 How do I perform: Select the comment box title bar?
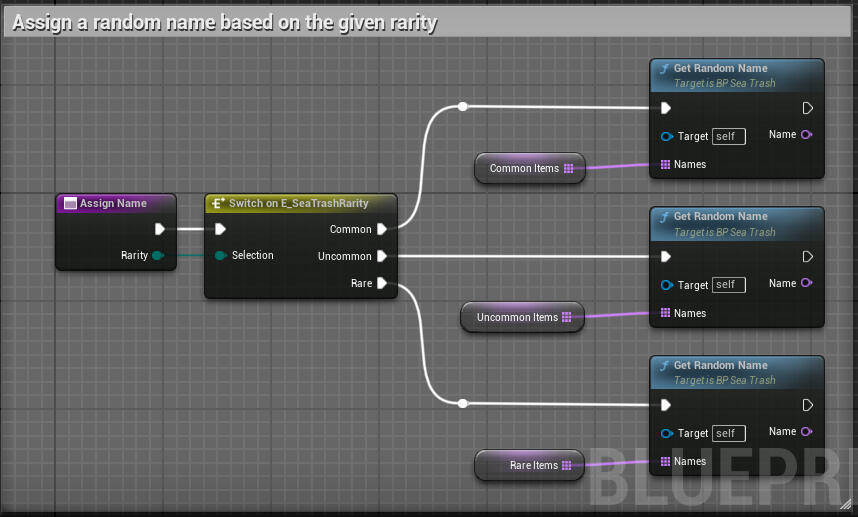click(x=428, y=23)
